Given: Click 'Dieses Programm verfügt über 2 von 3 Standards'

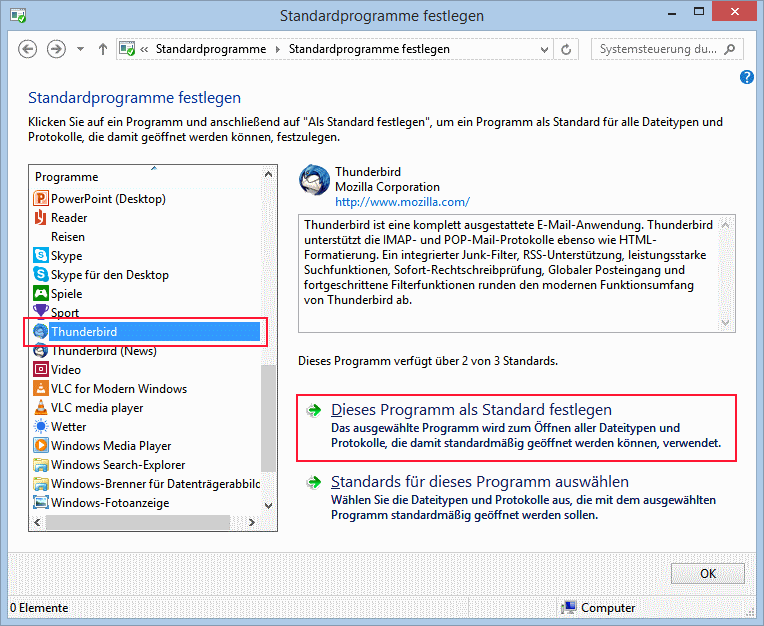Looking at the screenshot, I should click(x=428, y=361).
